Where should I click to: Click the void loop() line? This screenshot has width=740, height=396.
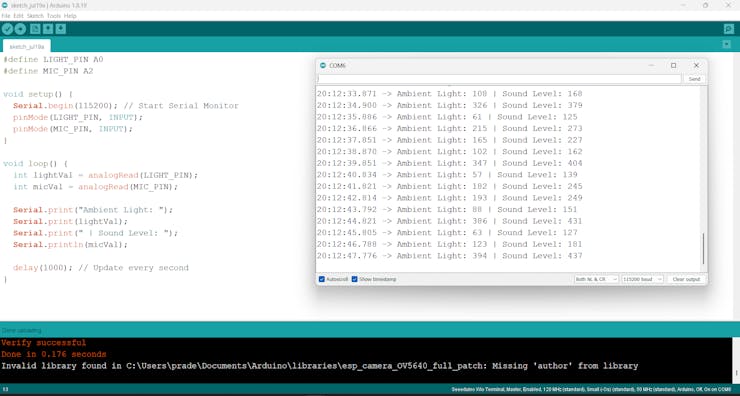pos(35,164)
